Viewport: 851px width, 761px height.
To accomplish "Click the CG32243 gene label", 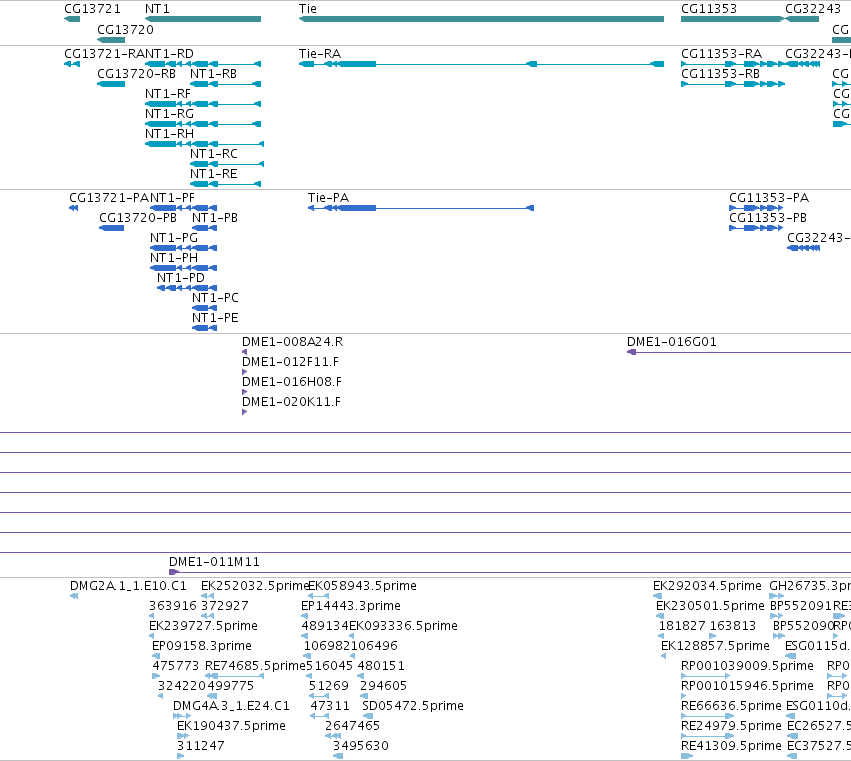I will [x=813, y=9].
